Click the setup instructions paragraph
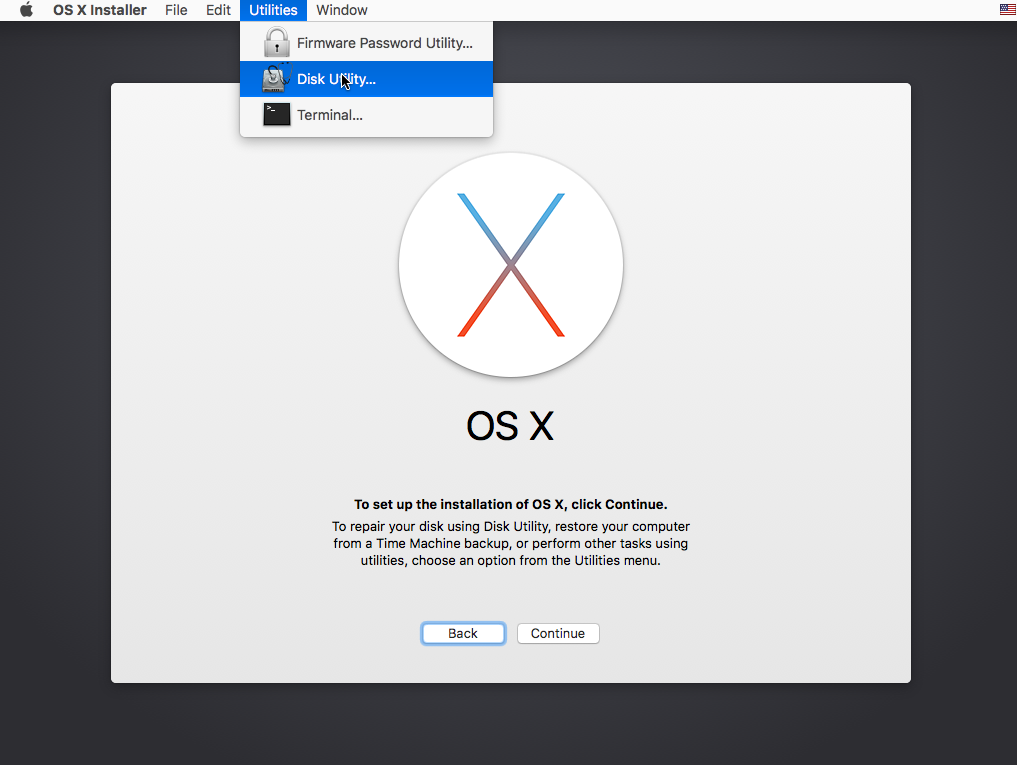This screenshot has height=765, width=1017. coord(510,543)
